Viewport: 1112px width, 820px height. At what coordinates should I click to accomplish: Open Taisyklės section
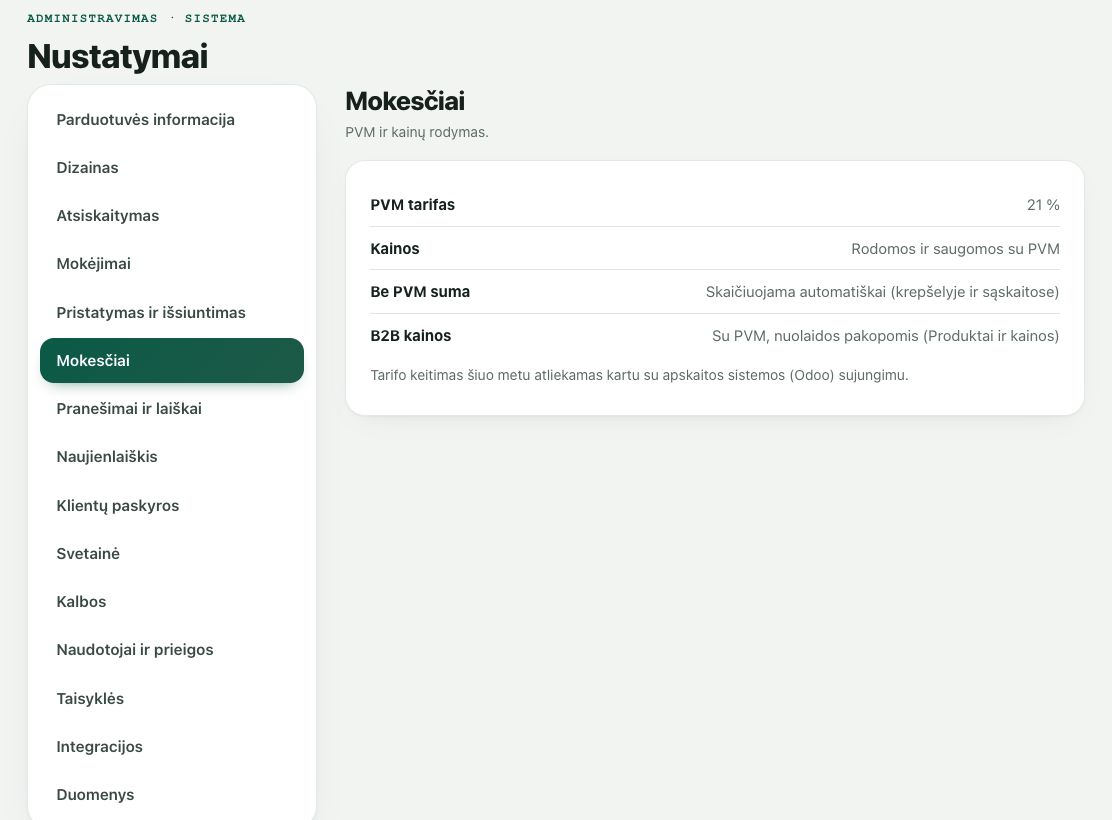click(x=172, y=699)
